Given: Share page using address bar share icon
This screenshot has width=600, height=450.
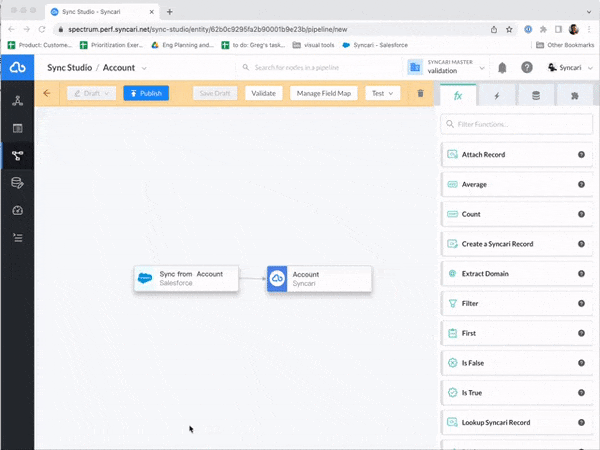Looking at the screenshot, I should tap(494, 29).
